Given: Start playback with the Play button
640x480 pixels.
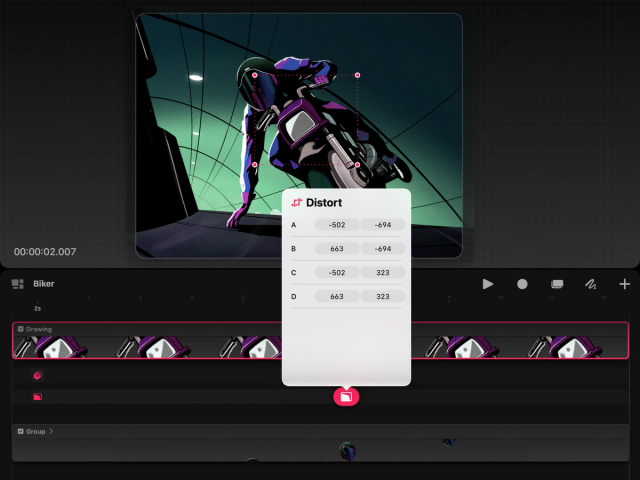Looking at the screenshot, I should pos(487,284).
